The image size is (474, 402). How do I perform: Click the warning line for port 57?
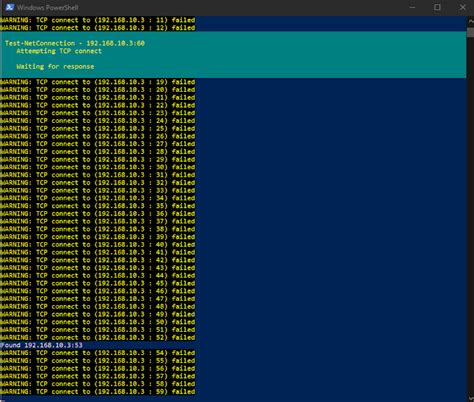(x=98, y=376)
